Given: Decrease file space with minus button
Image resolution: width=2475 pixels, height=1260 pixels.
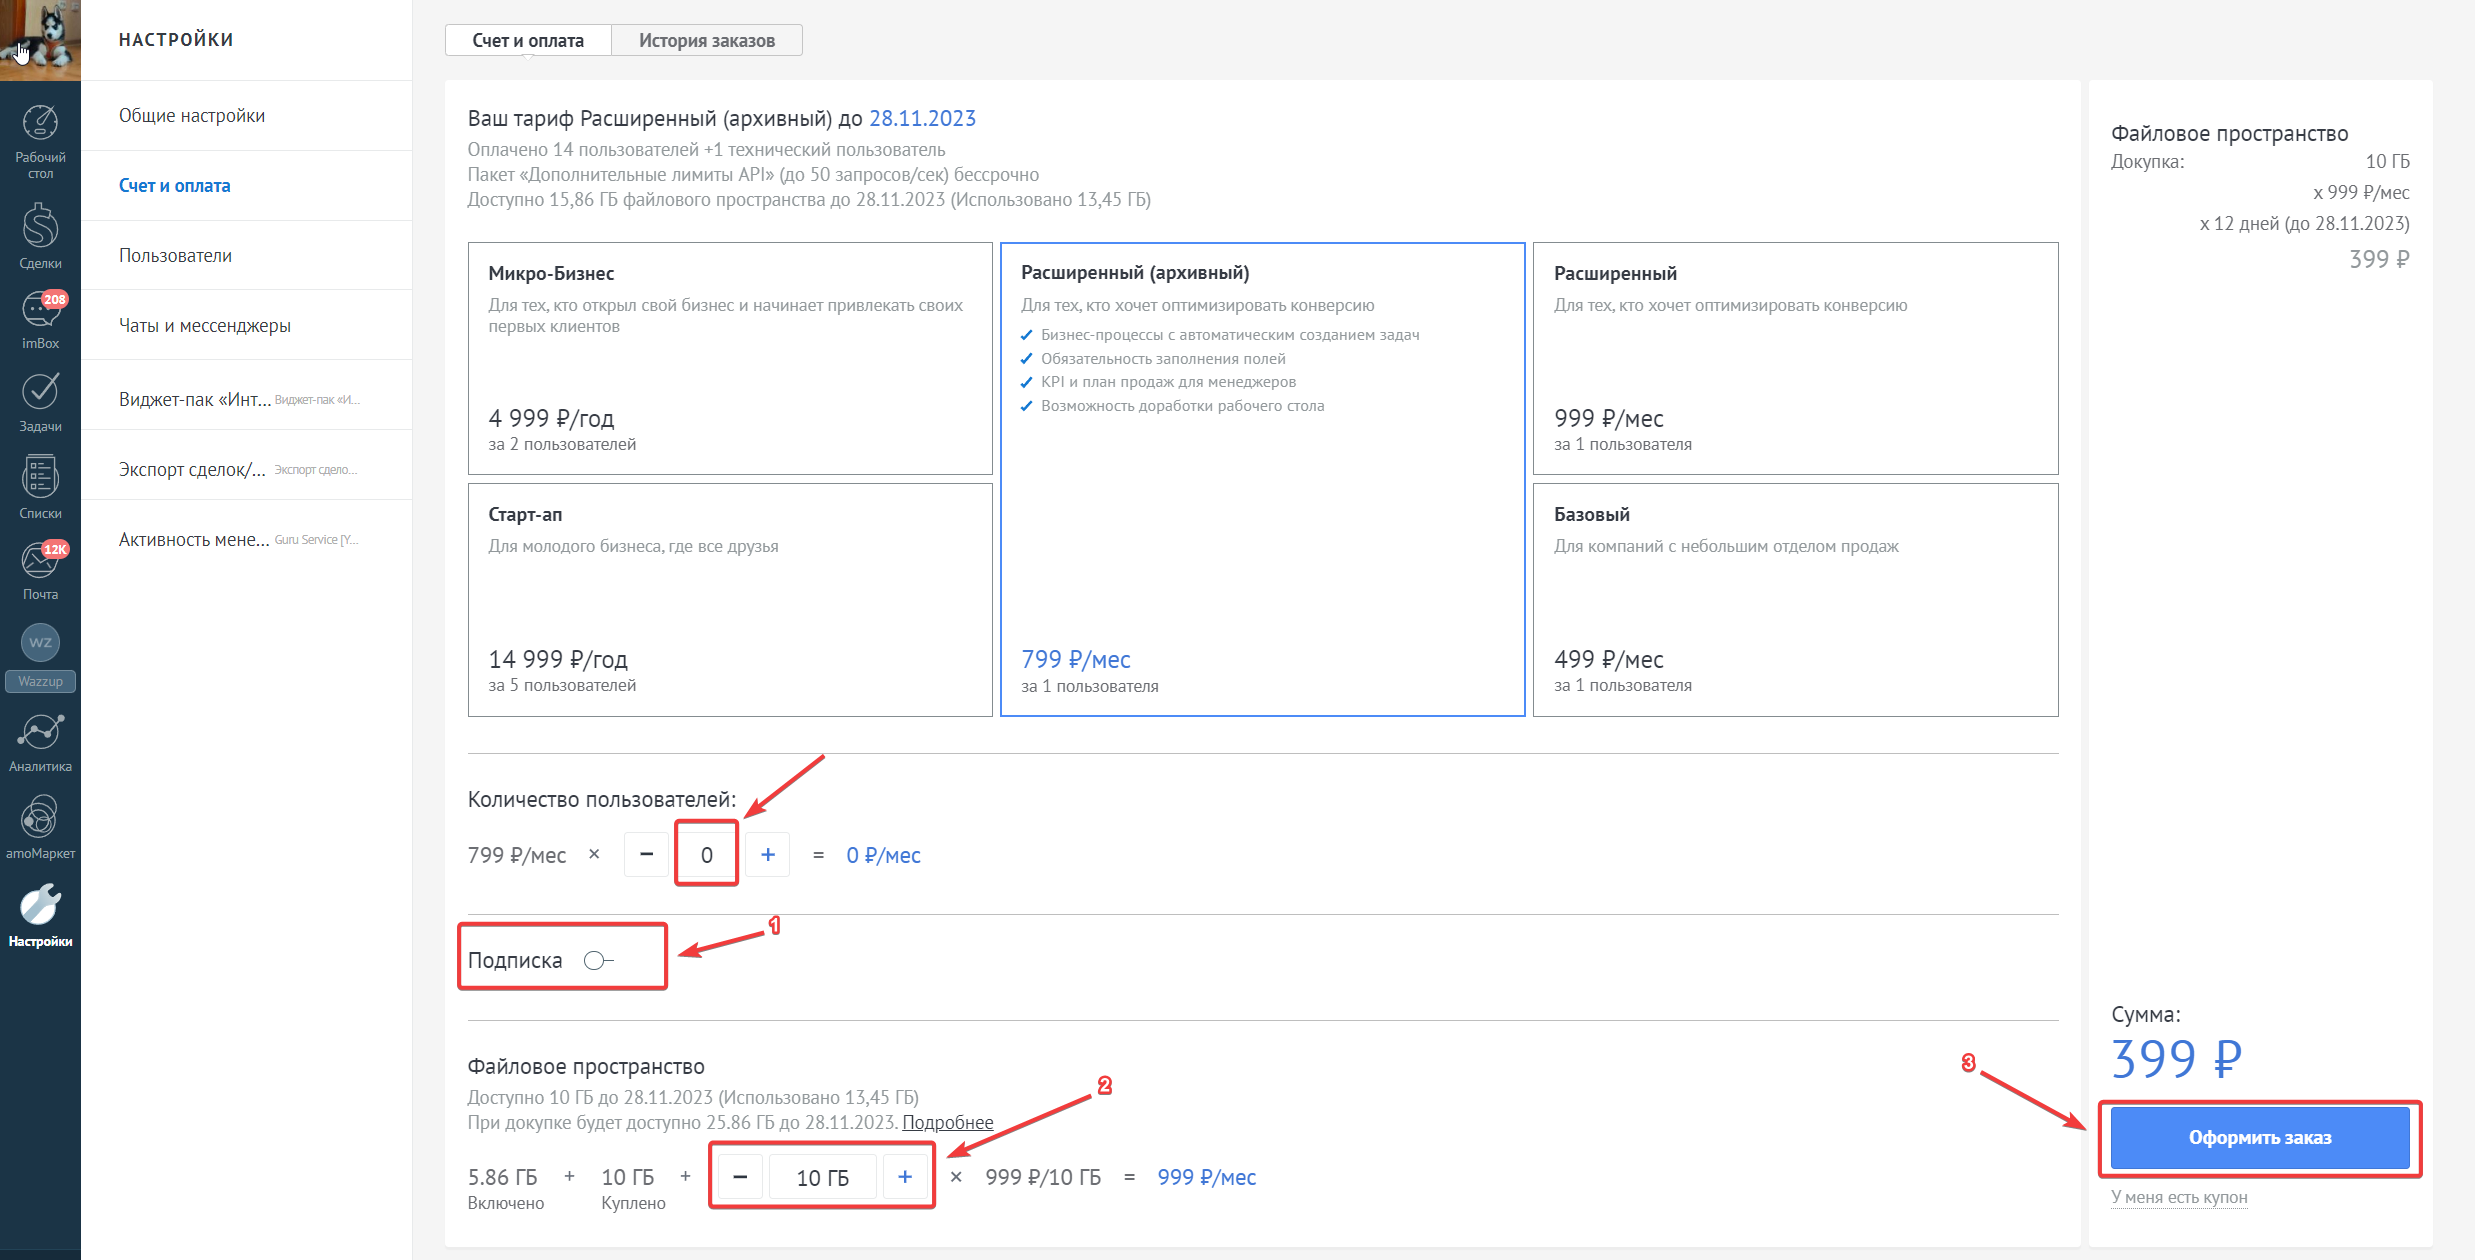Looking at the screenshot, I should (740, 1177).
